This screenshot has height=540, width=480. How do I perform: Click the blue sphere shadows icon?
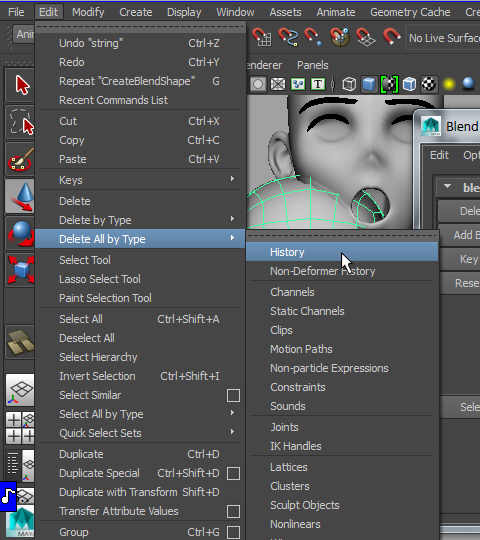[x=468, y=83]
